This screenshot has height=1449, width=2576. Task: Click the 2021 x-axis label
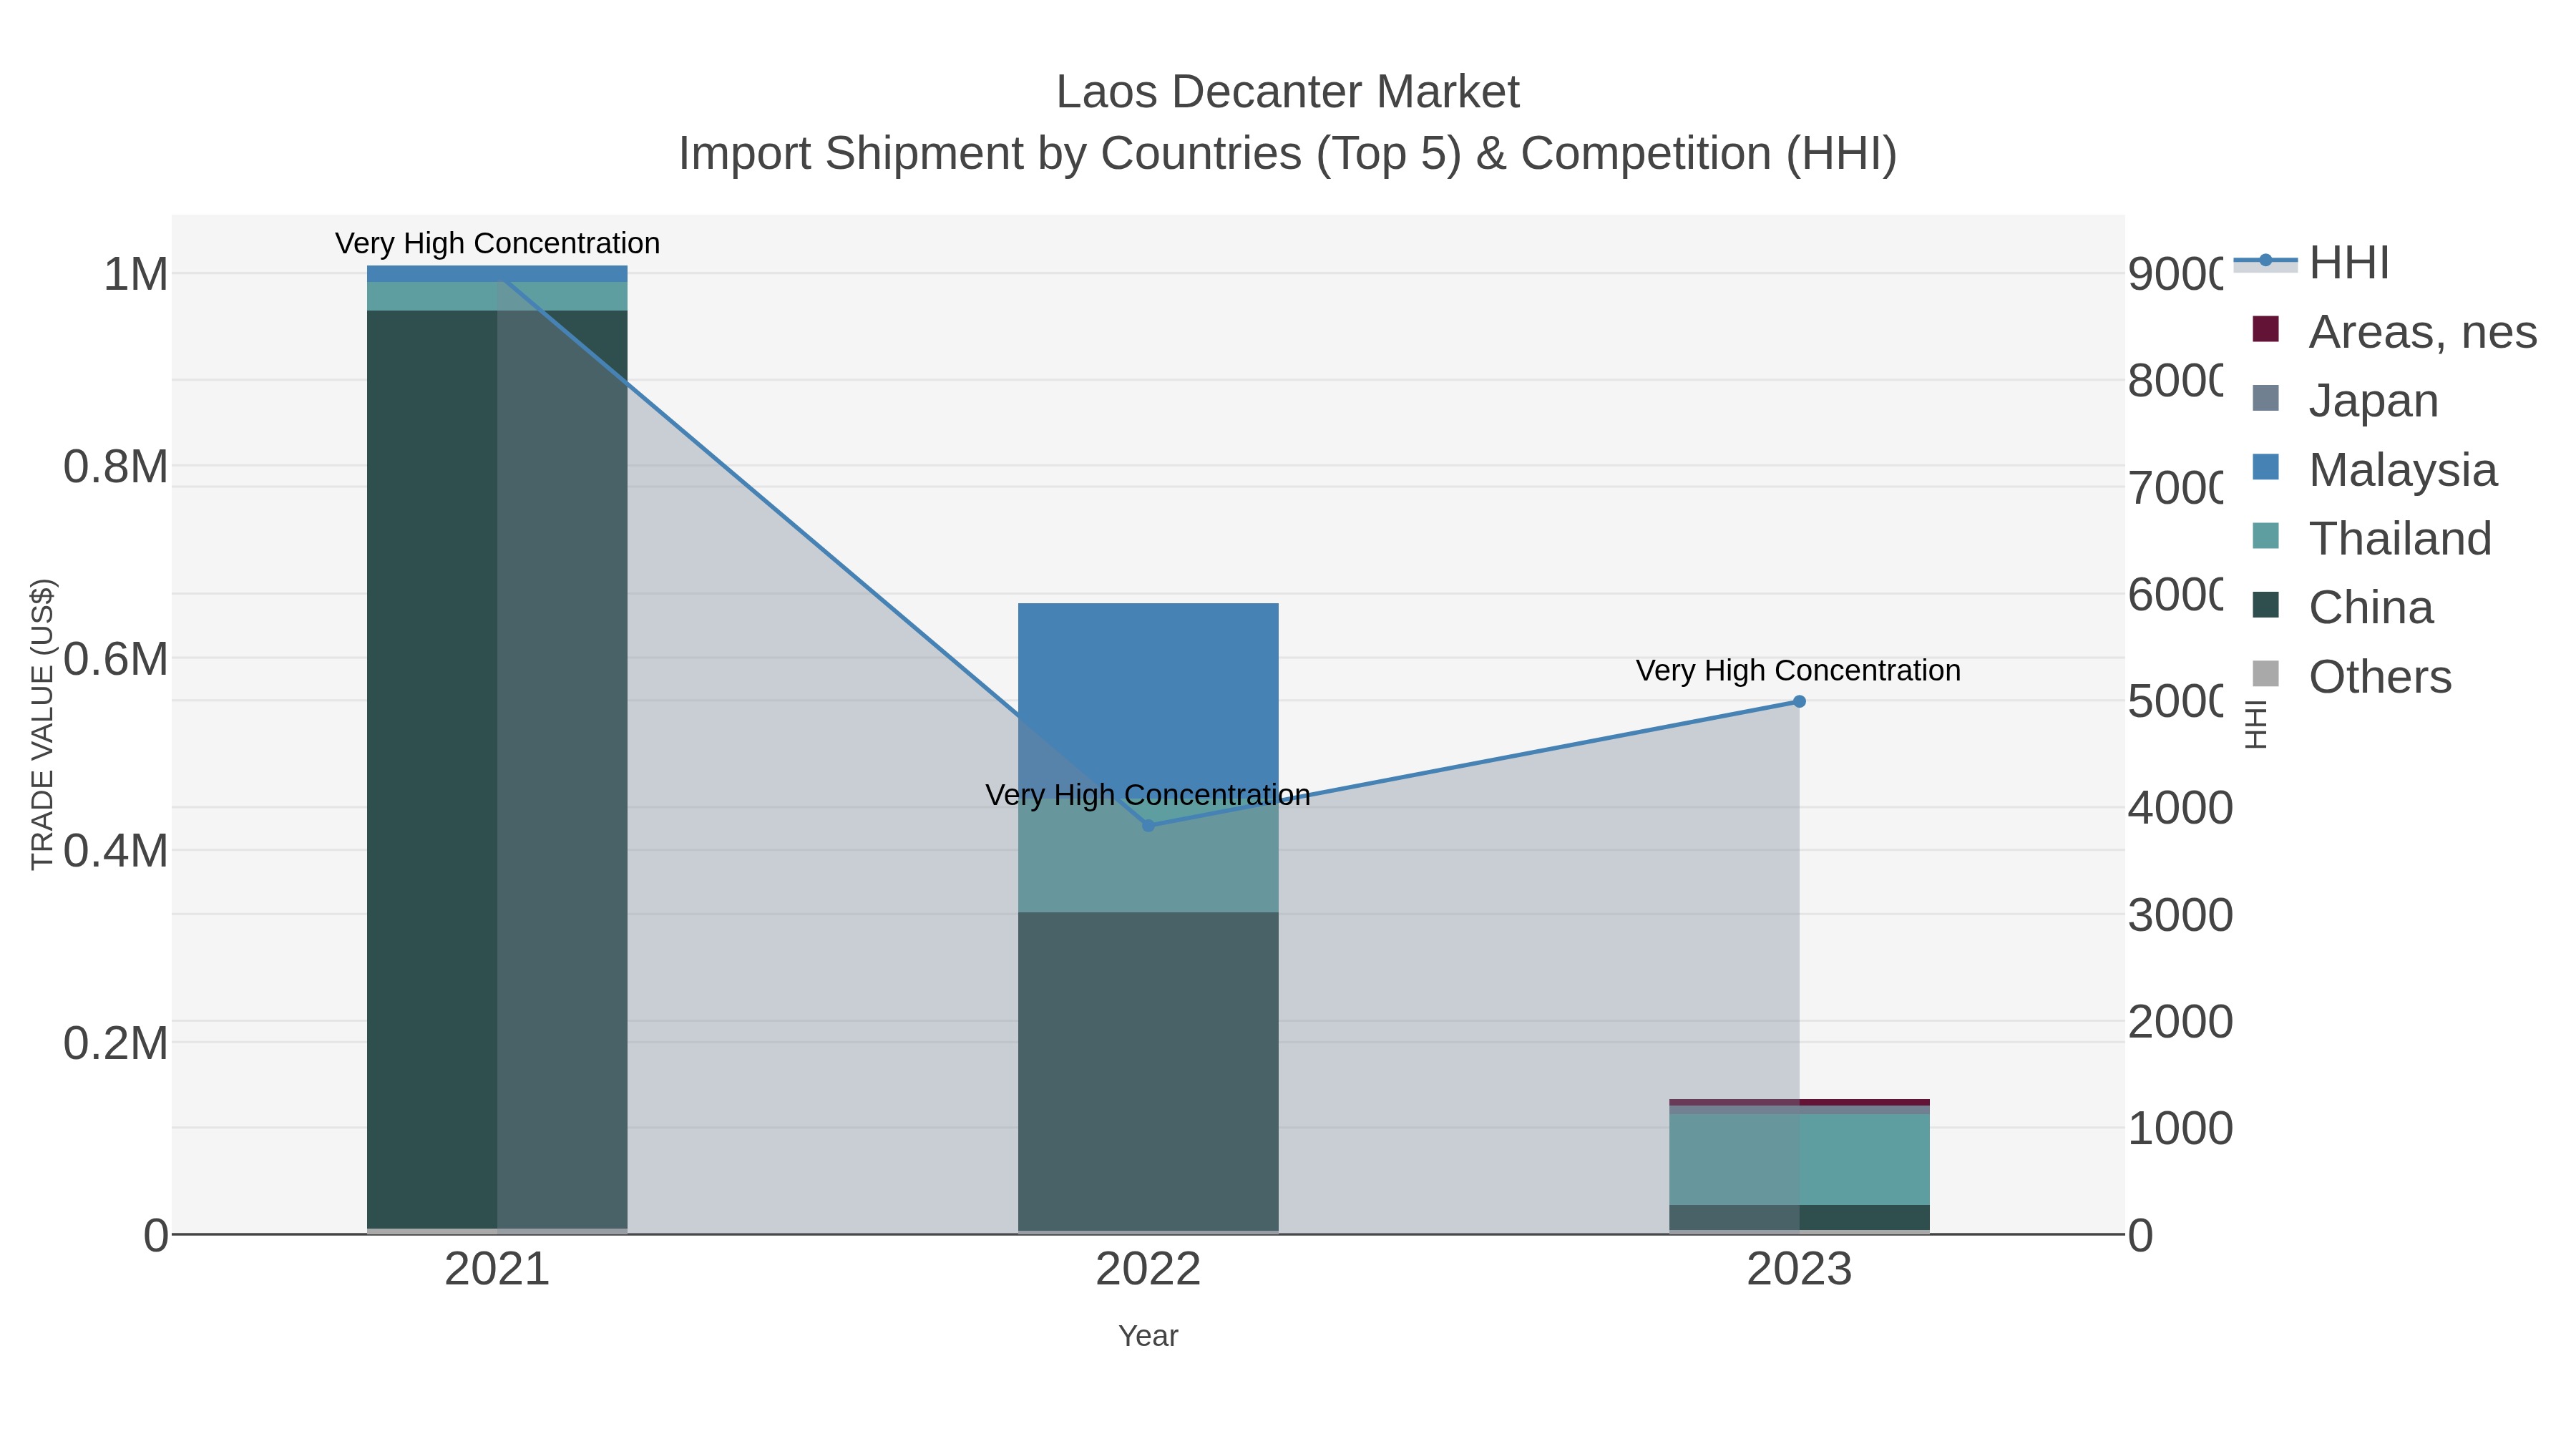pos(497,1270)
